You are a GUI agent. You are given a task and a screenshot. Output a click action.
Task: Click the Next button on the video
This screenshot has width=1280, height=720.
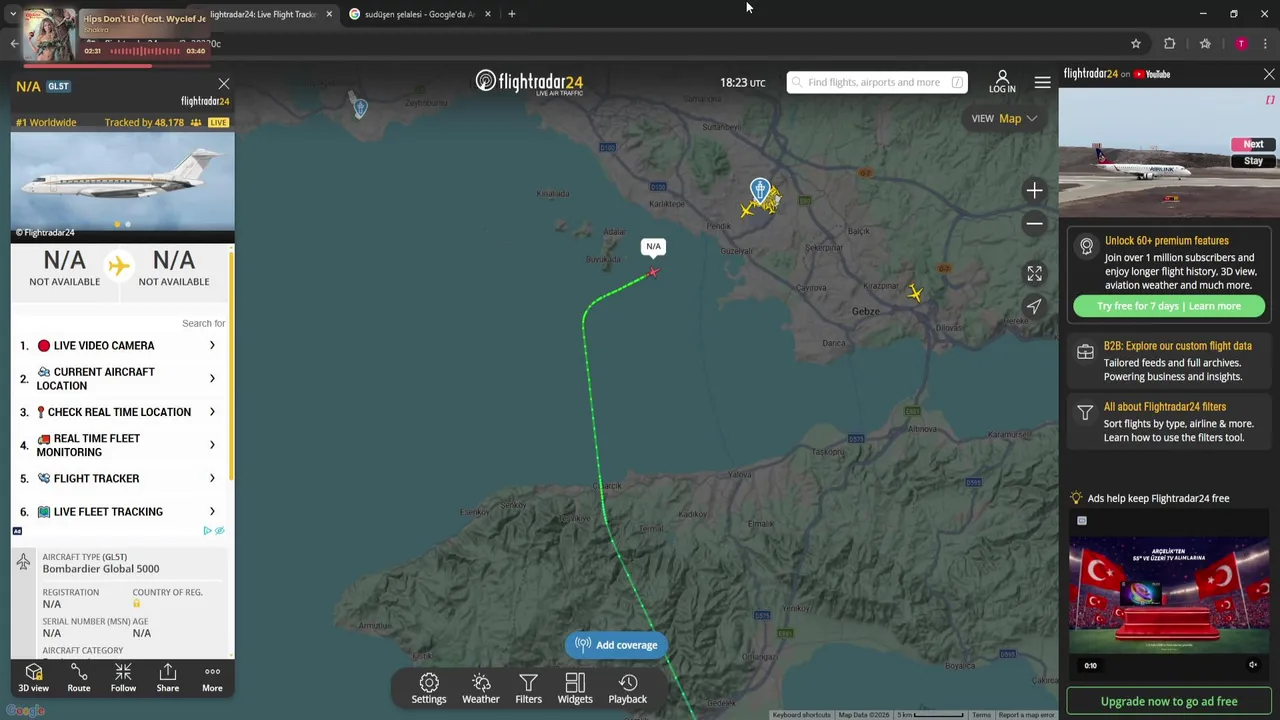(1253, 144)
